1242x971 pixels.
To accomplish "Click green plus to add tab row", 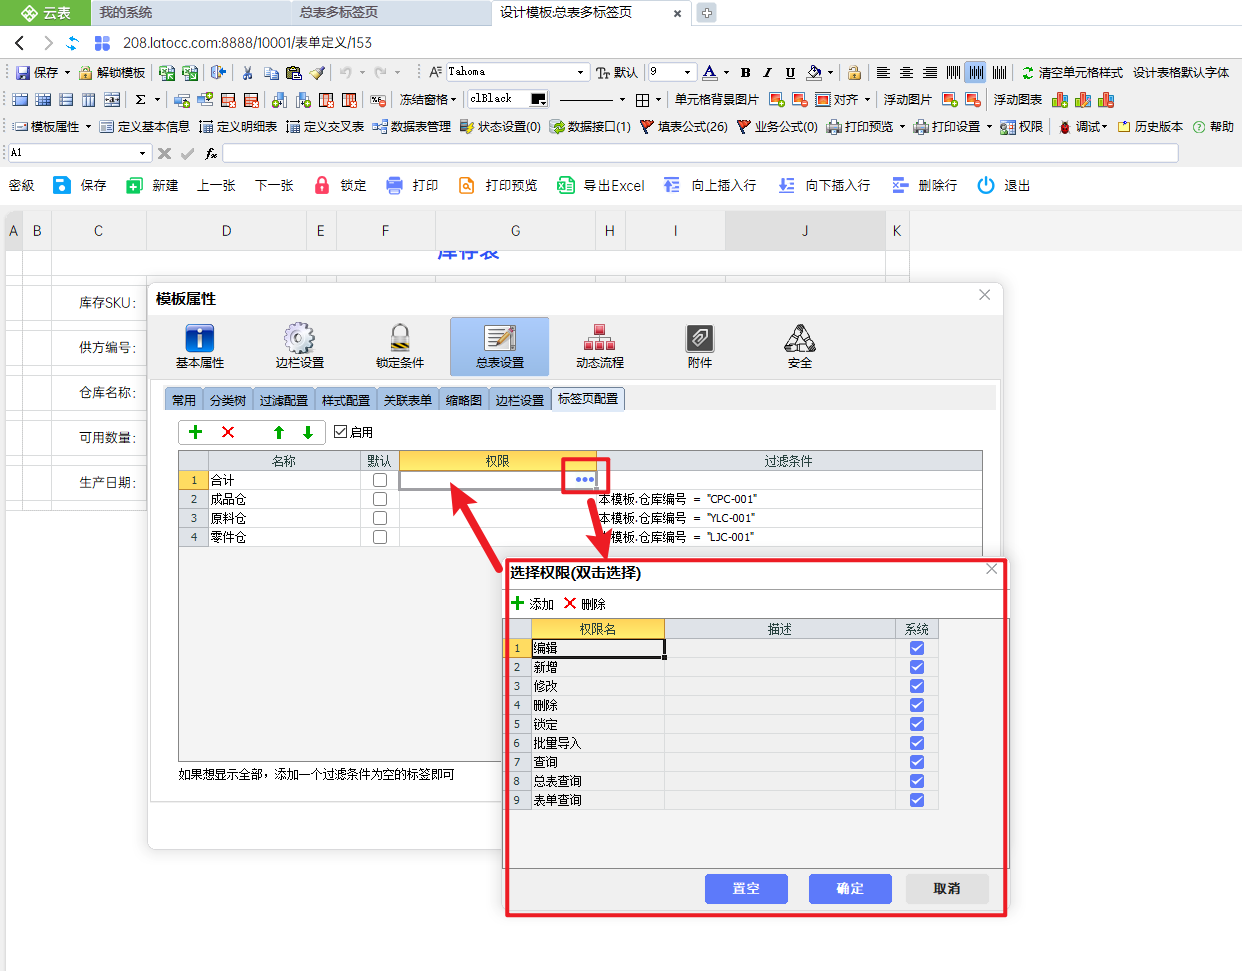I will [x=196, y=432].
